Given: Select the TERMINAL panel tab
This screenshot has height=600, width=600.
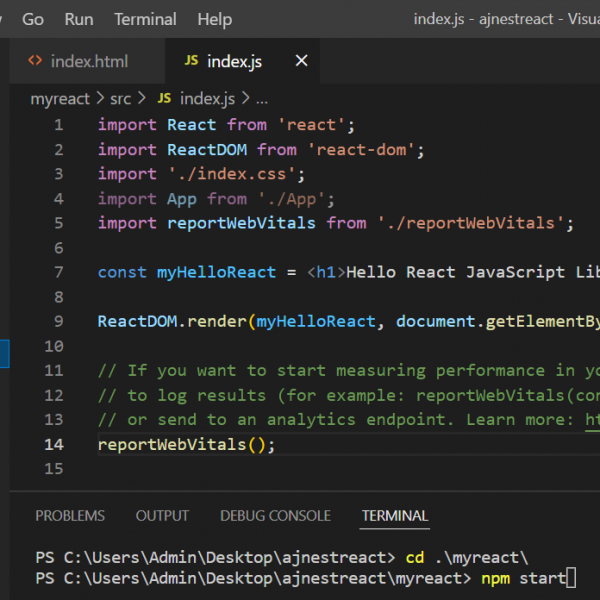Looking at the screenshot, I should pyautogui.click(x=394, y=516).
